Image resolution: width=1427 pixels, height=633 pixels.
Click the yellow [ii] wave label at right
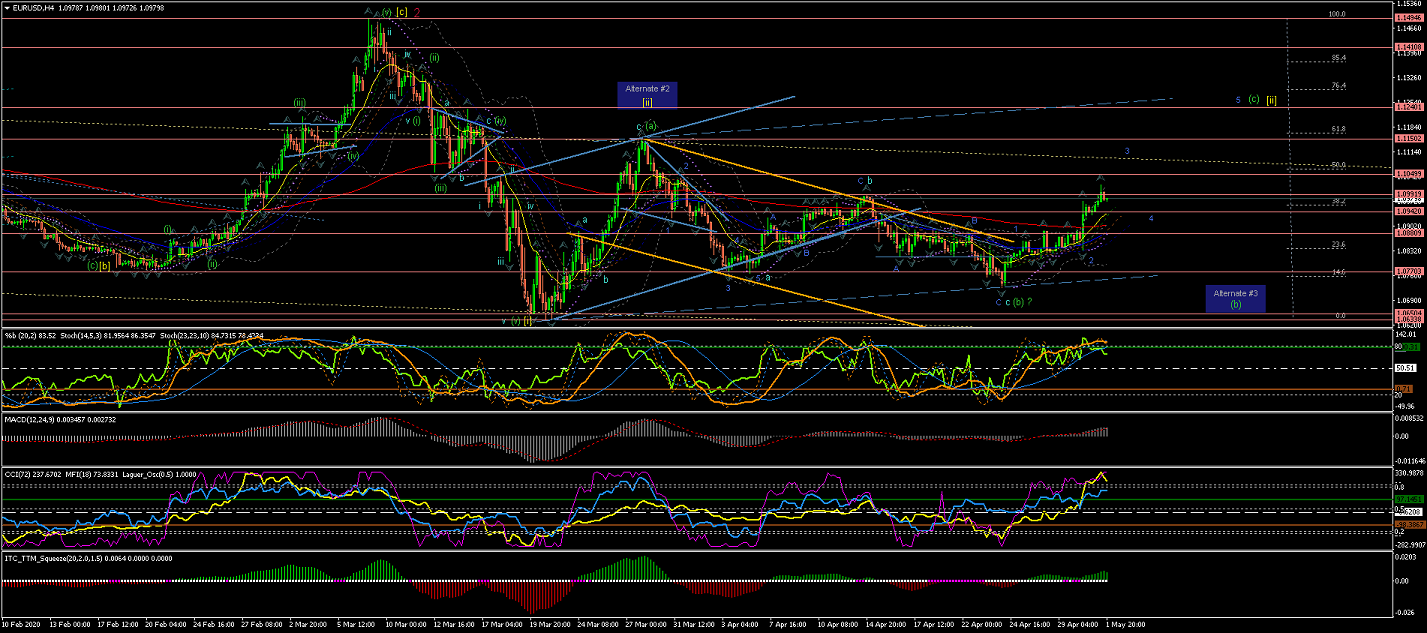(x=1299, y=99)
